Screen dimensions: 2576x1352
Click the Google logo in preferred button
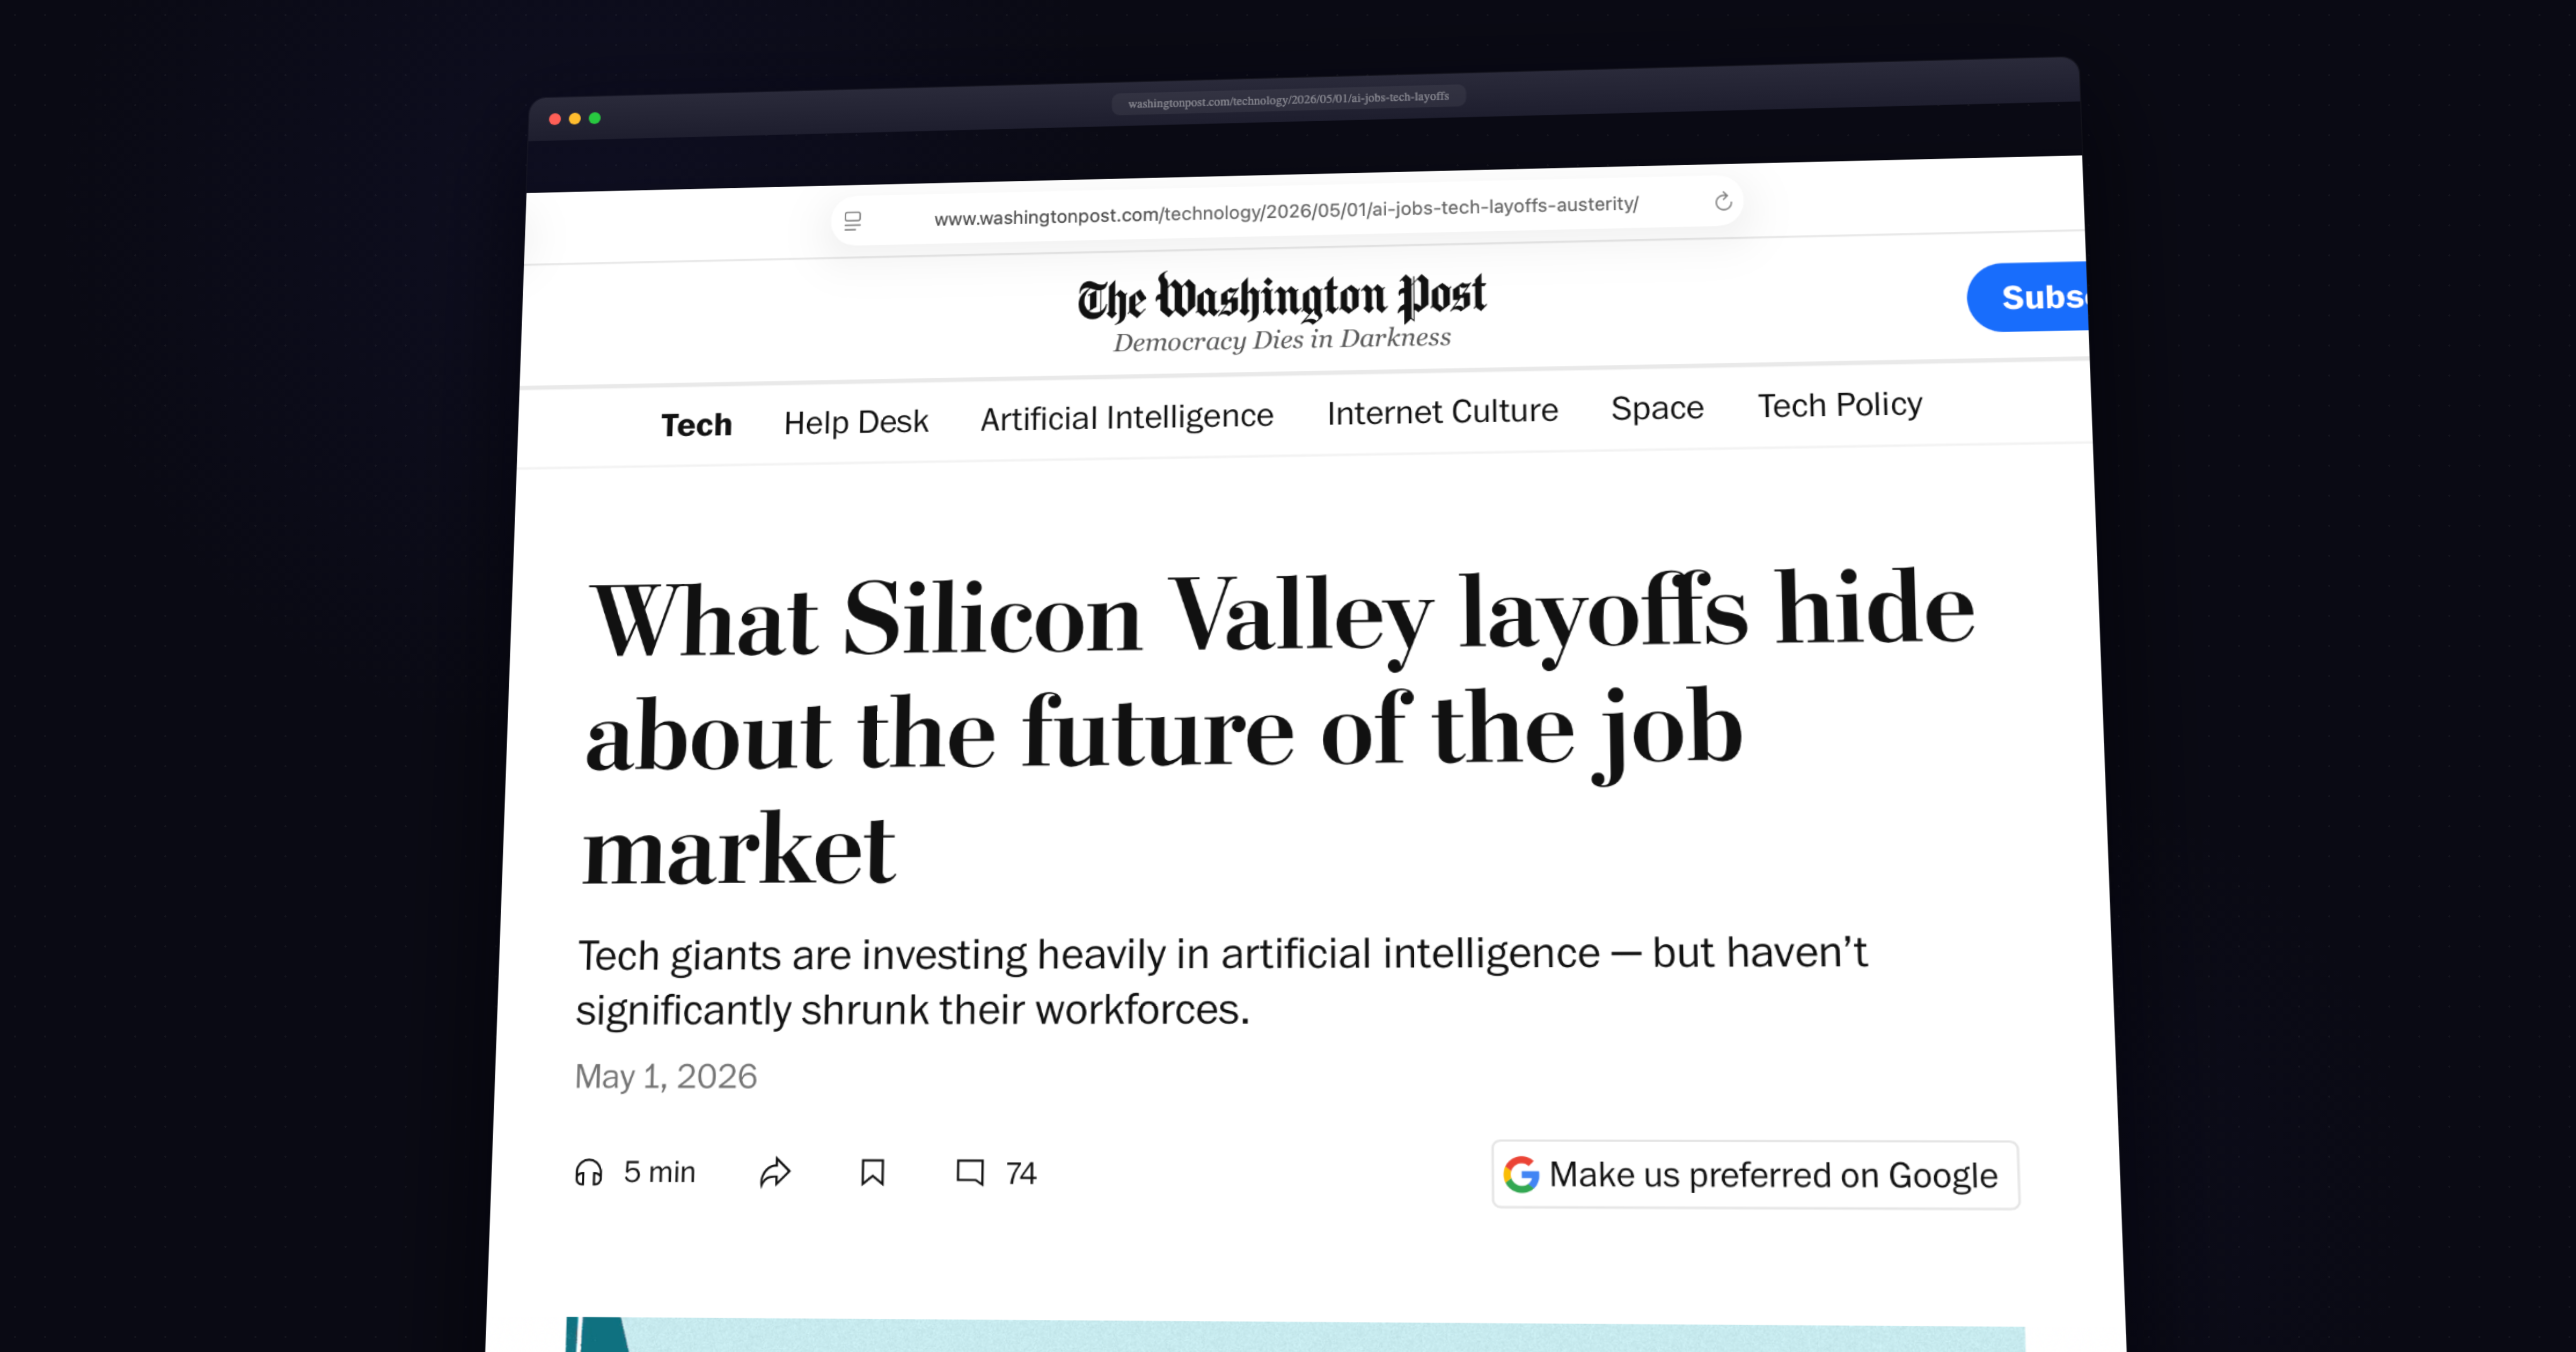point(1521,1174)
